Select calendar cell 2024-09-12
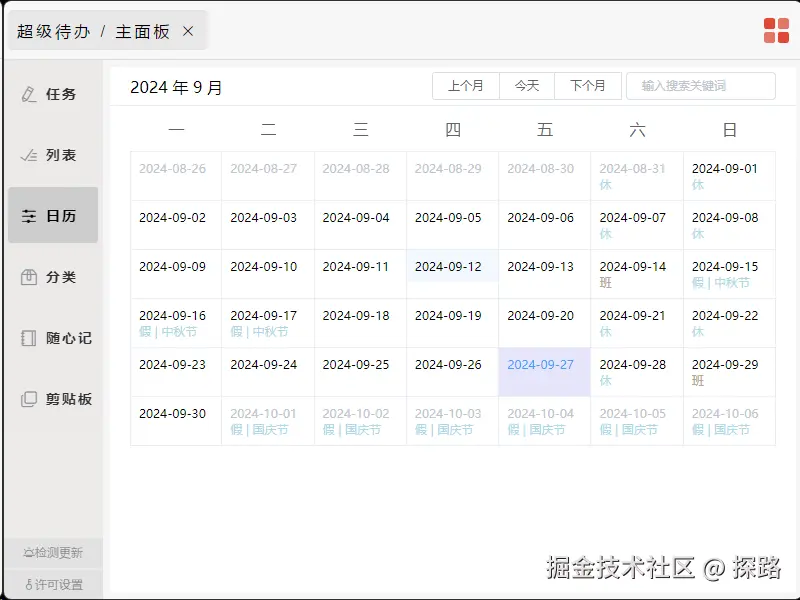800x600 pixels. click(x=452, y=274)
